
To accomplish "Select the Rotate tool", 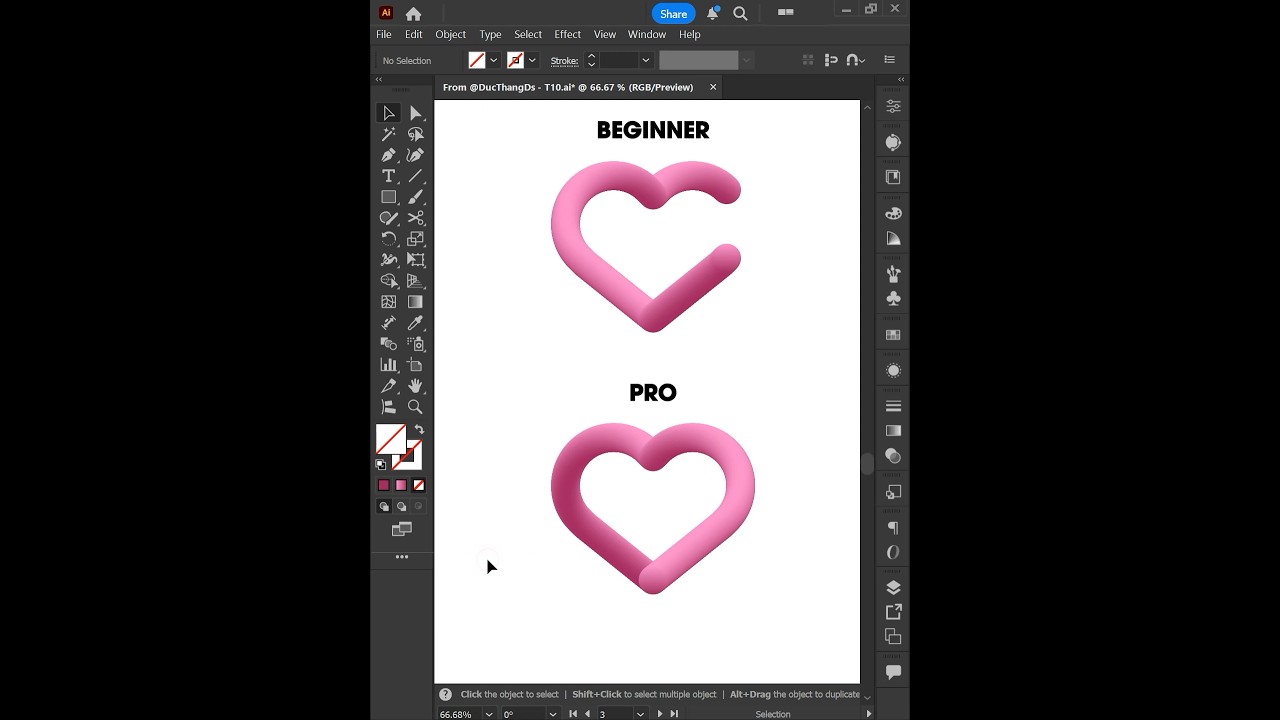I will [389, 239].
